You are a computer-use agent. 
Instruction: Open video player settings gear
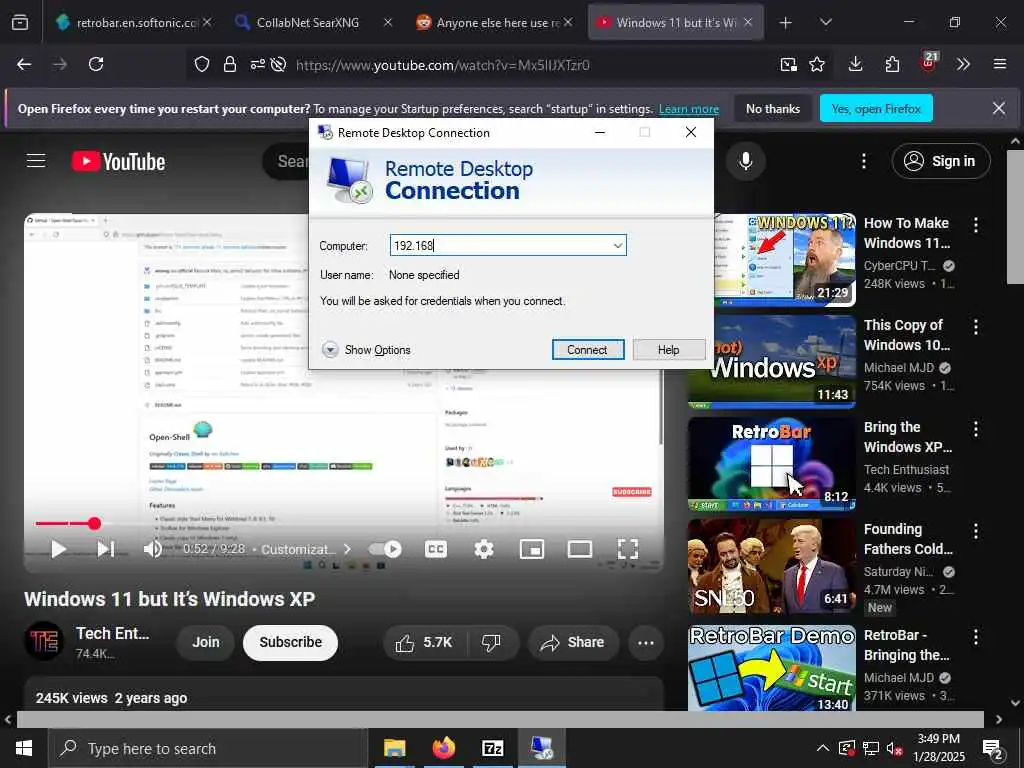484,549
